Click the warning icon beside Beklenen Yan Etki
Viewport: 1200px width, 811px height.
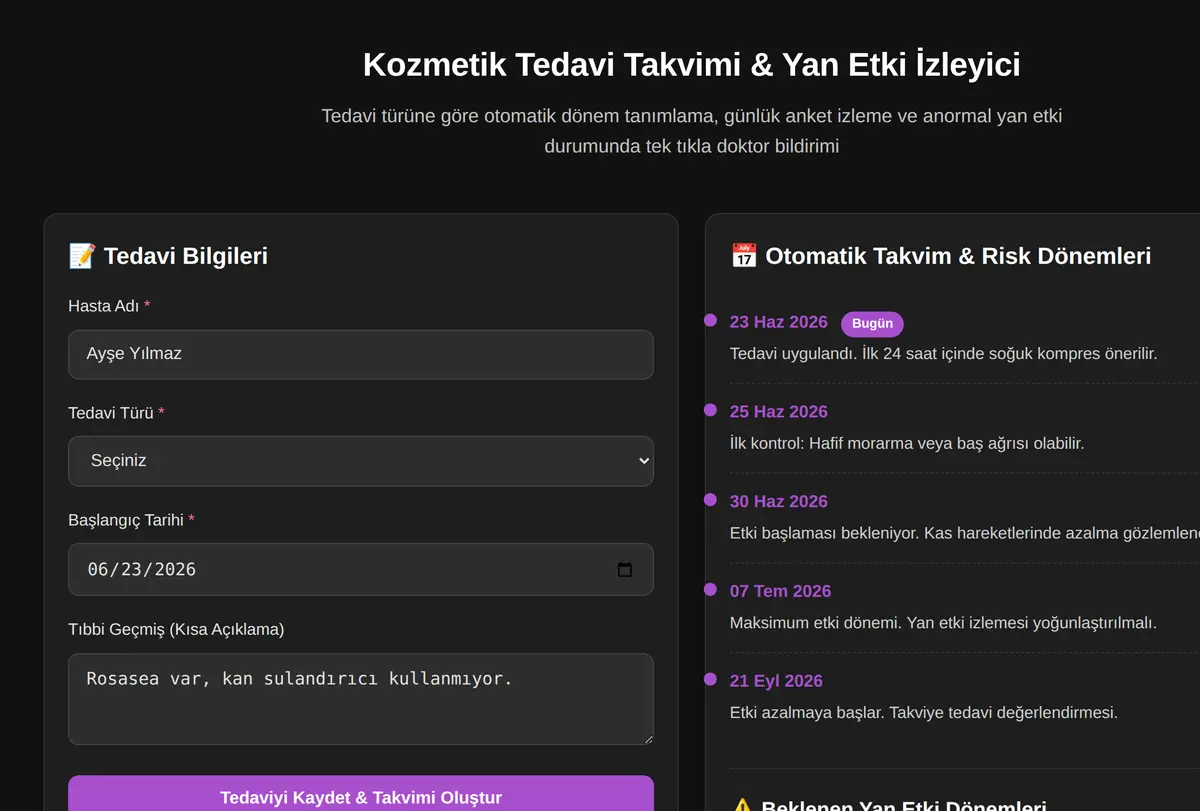(x=742, y=806)
